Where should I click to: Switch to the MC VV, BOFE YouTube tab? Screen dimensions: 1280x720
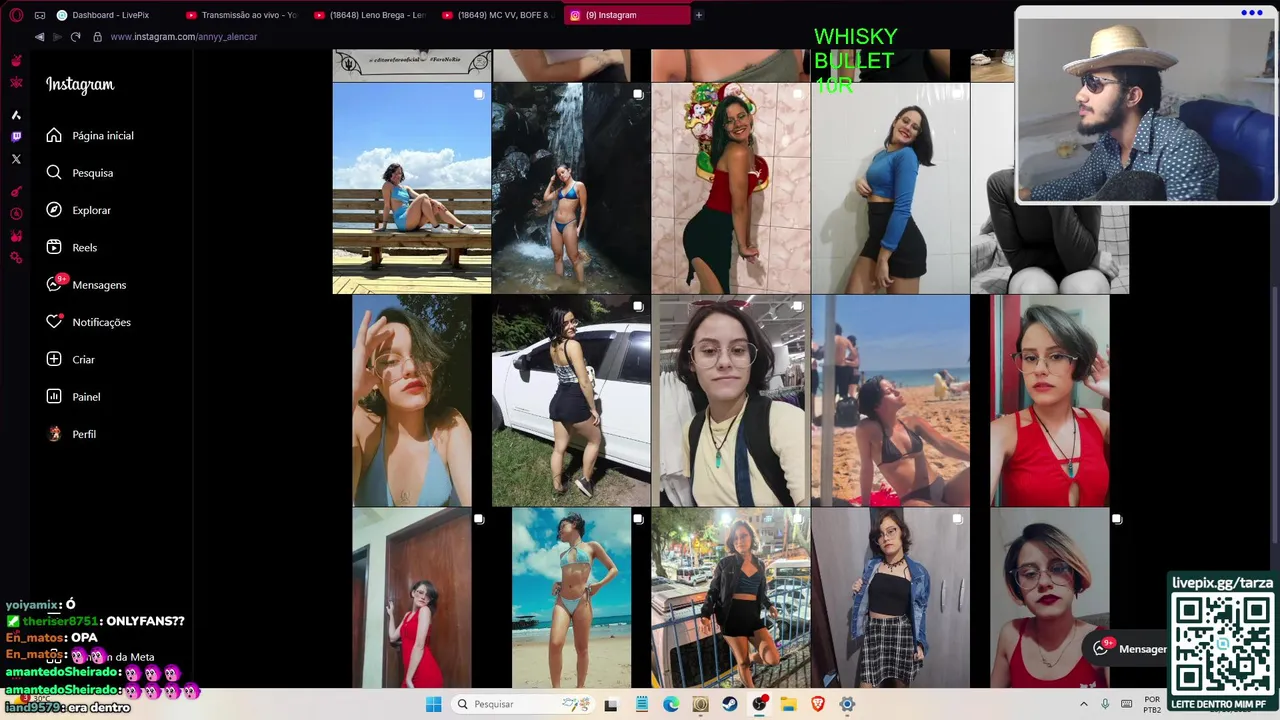tap(498, 15)
